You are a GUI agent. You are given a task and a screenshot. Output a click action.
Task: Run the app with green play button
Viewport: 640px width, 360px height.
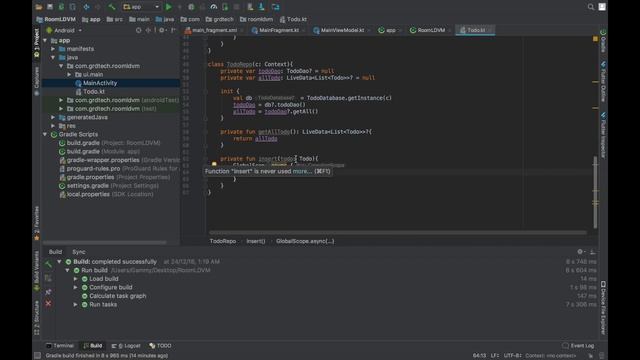(x=169, y=7)
